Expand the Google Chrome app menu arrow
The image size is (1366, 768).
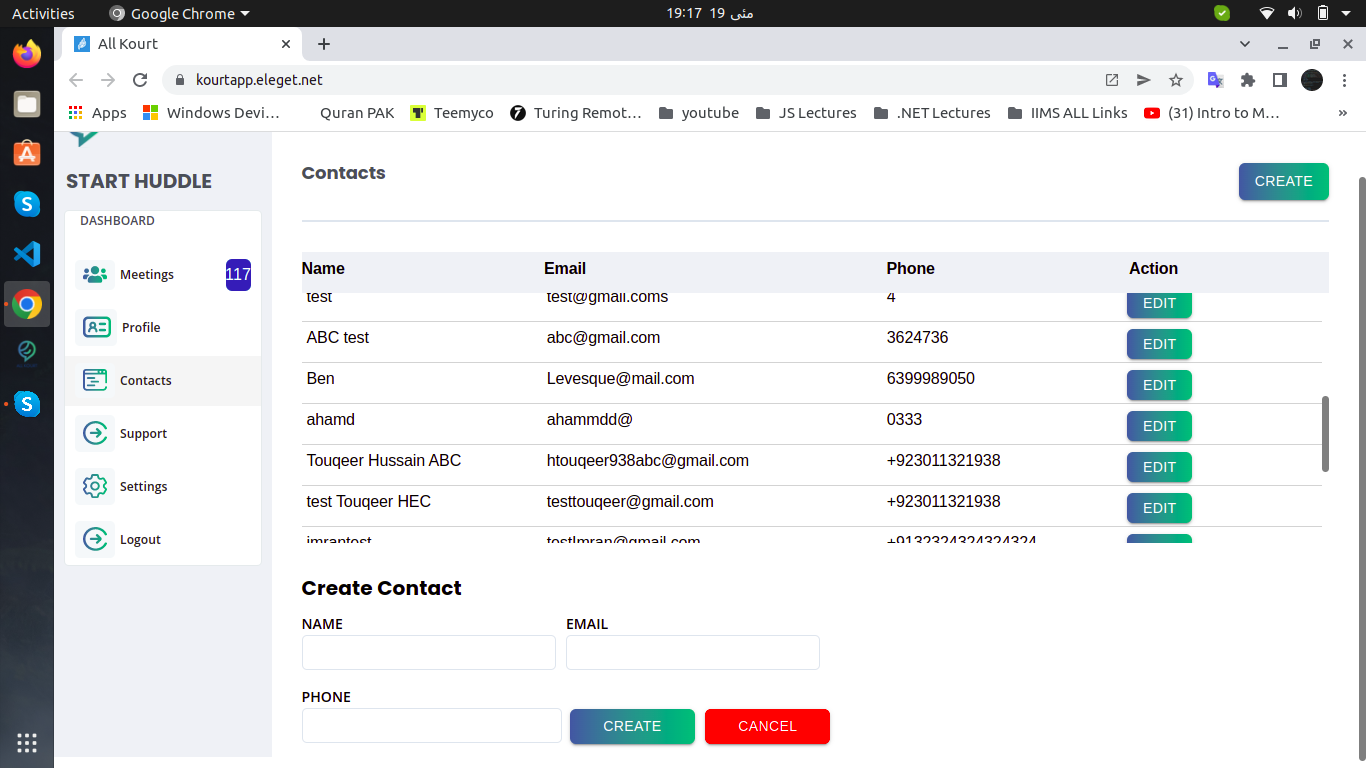click(x=245, y=14)
